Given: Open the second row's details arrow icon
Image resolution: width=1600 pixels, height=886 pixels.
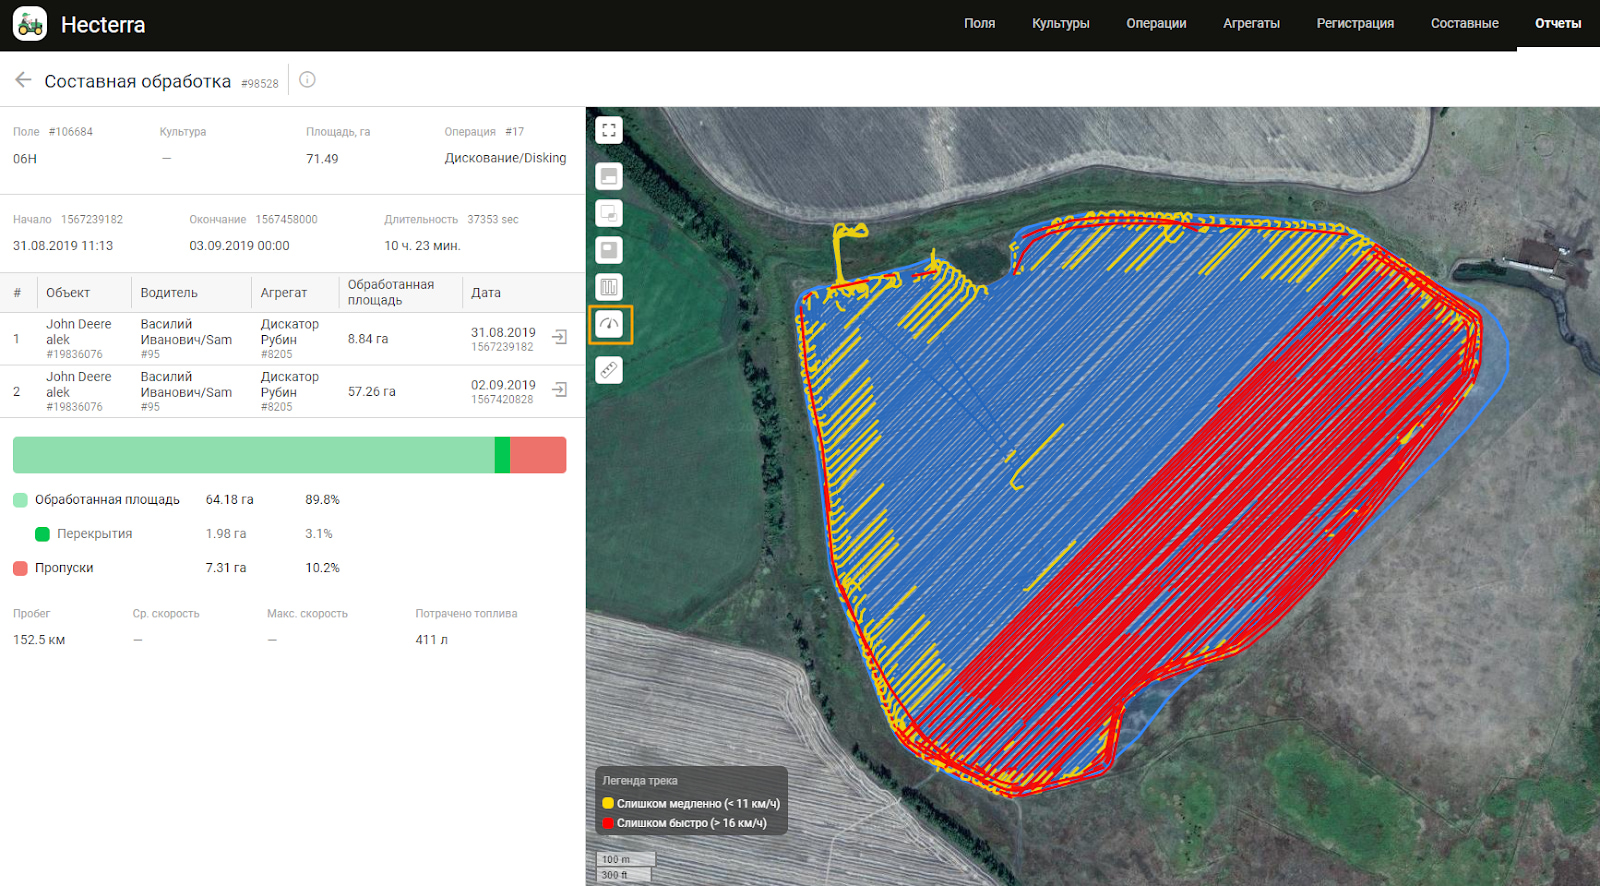Looking at the screenshot, I should 560,390.
